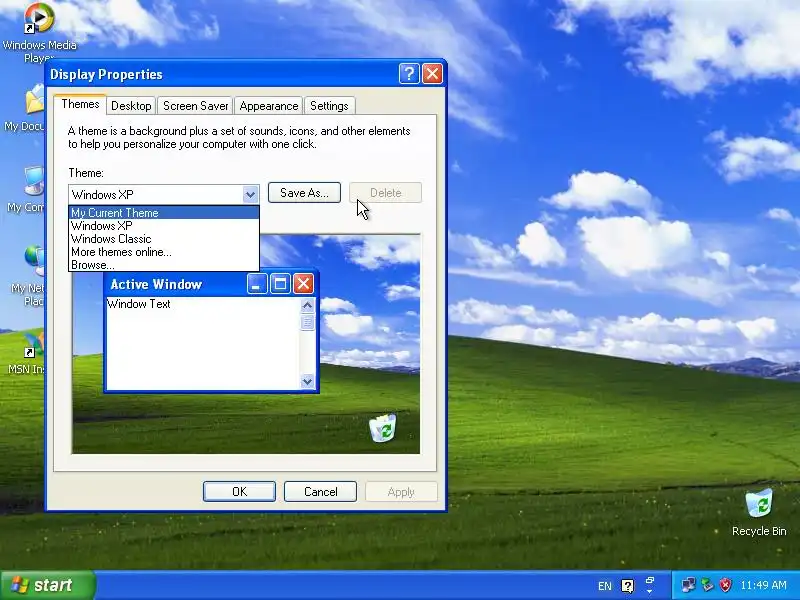Open the My Documents desktop icon
The width and height of the screenshot is (800, 600).
(x=24, y=108)
